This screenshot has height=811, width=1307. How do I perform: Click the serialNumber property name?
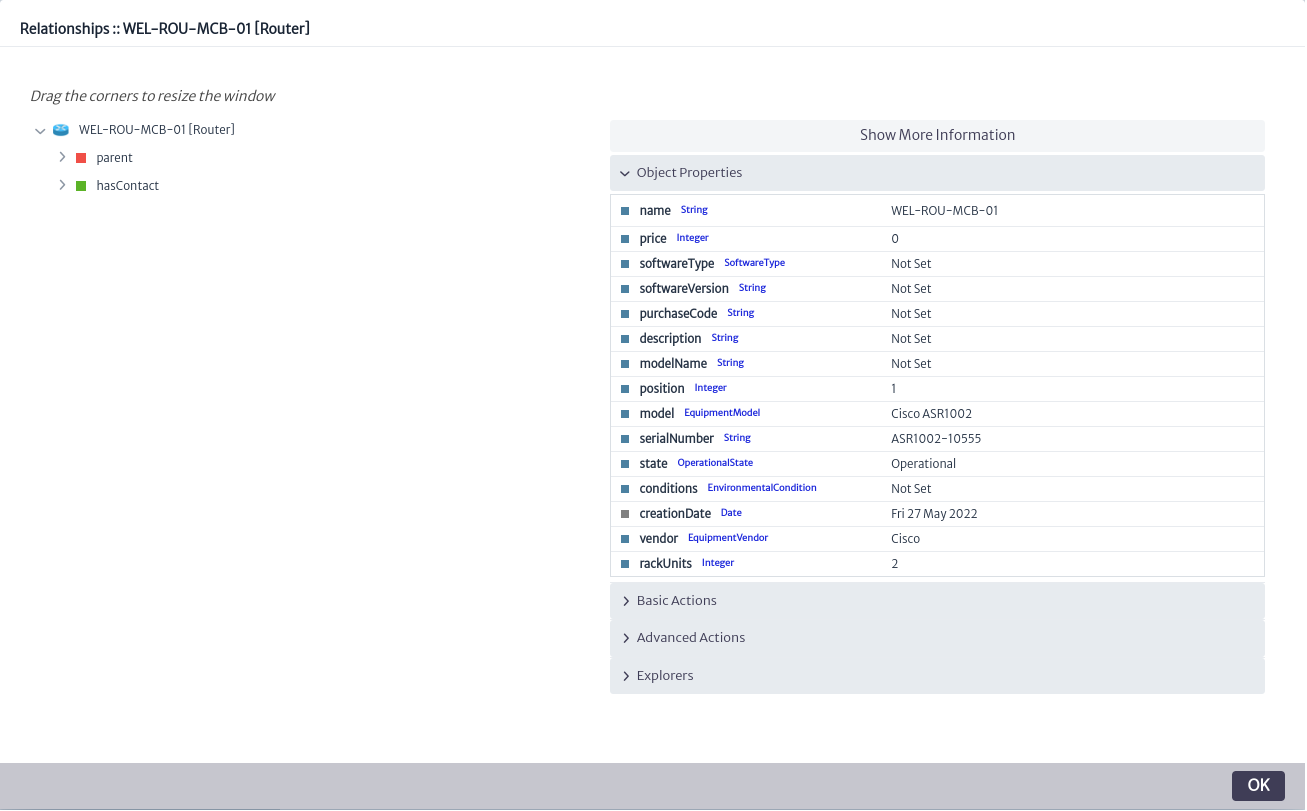pyautogui.click(x=677, y=439)
